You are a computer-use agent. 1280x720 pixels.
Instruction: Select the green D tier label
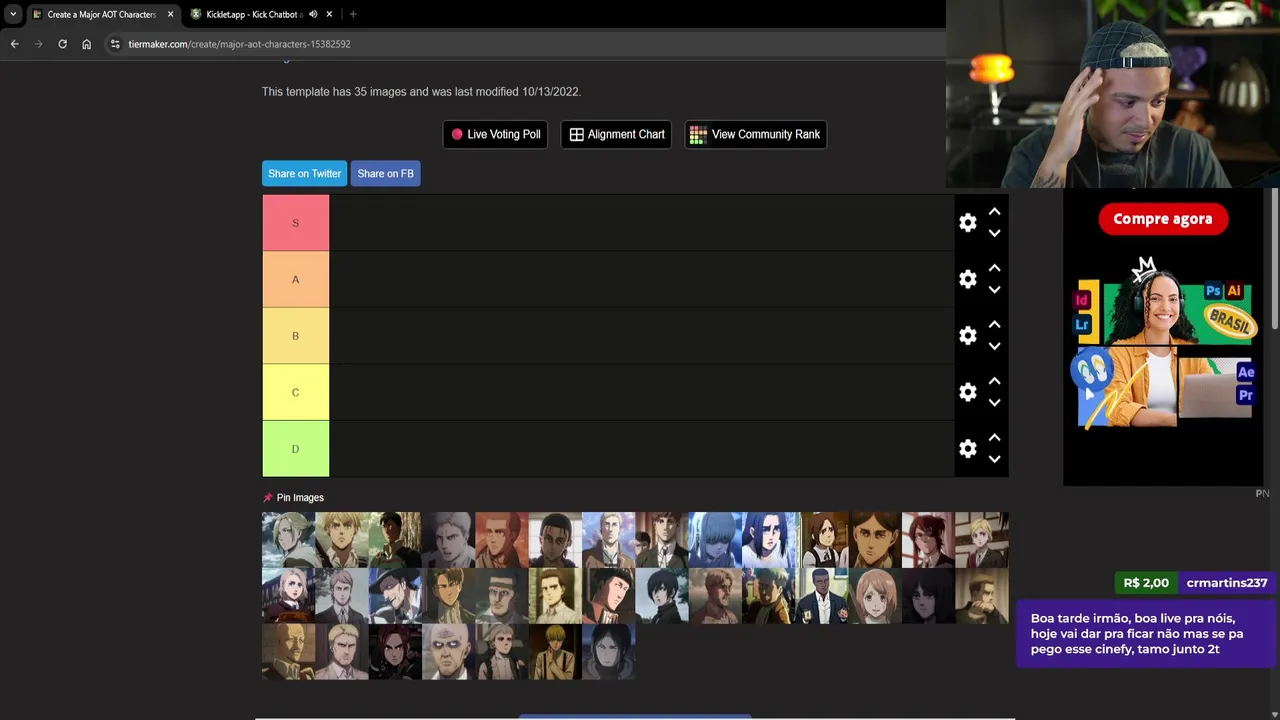pyautogui.click(x=295, y=449)
